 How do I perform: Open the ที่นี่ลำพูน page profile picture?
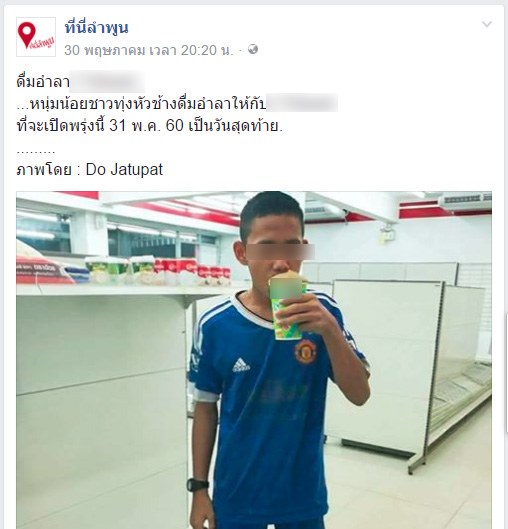click(x=36, y=37)
